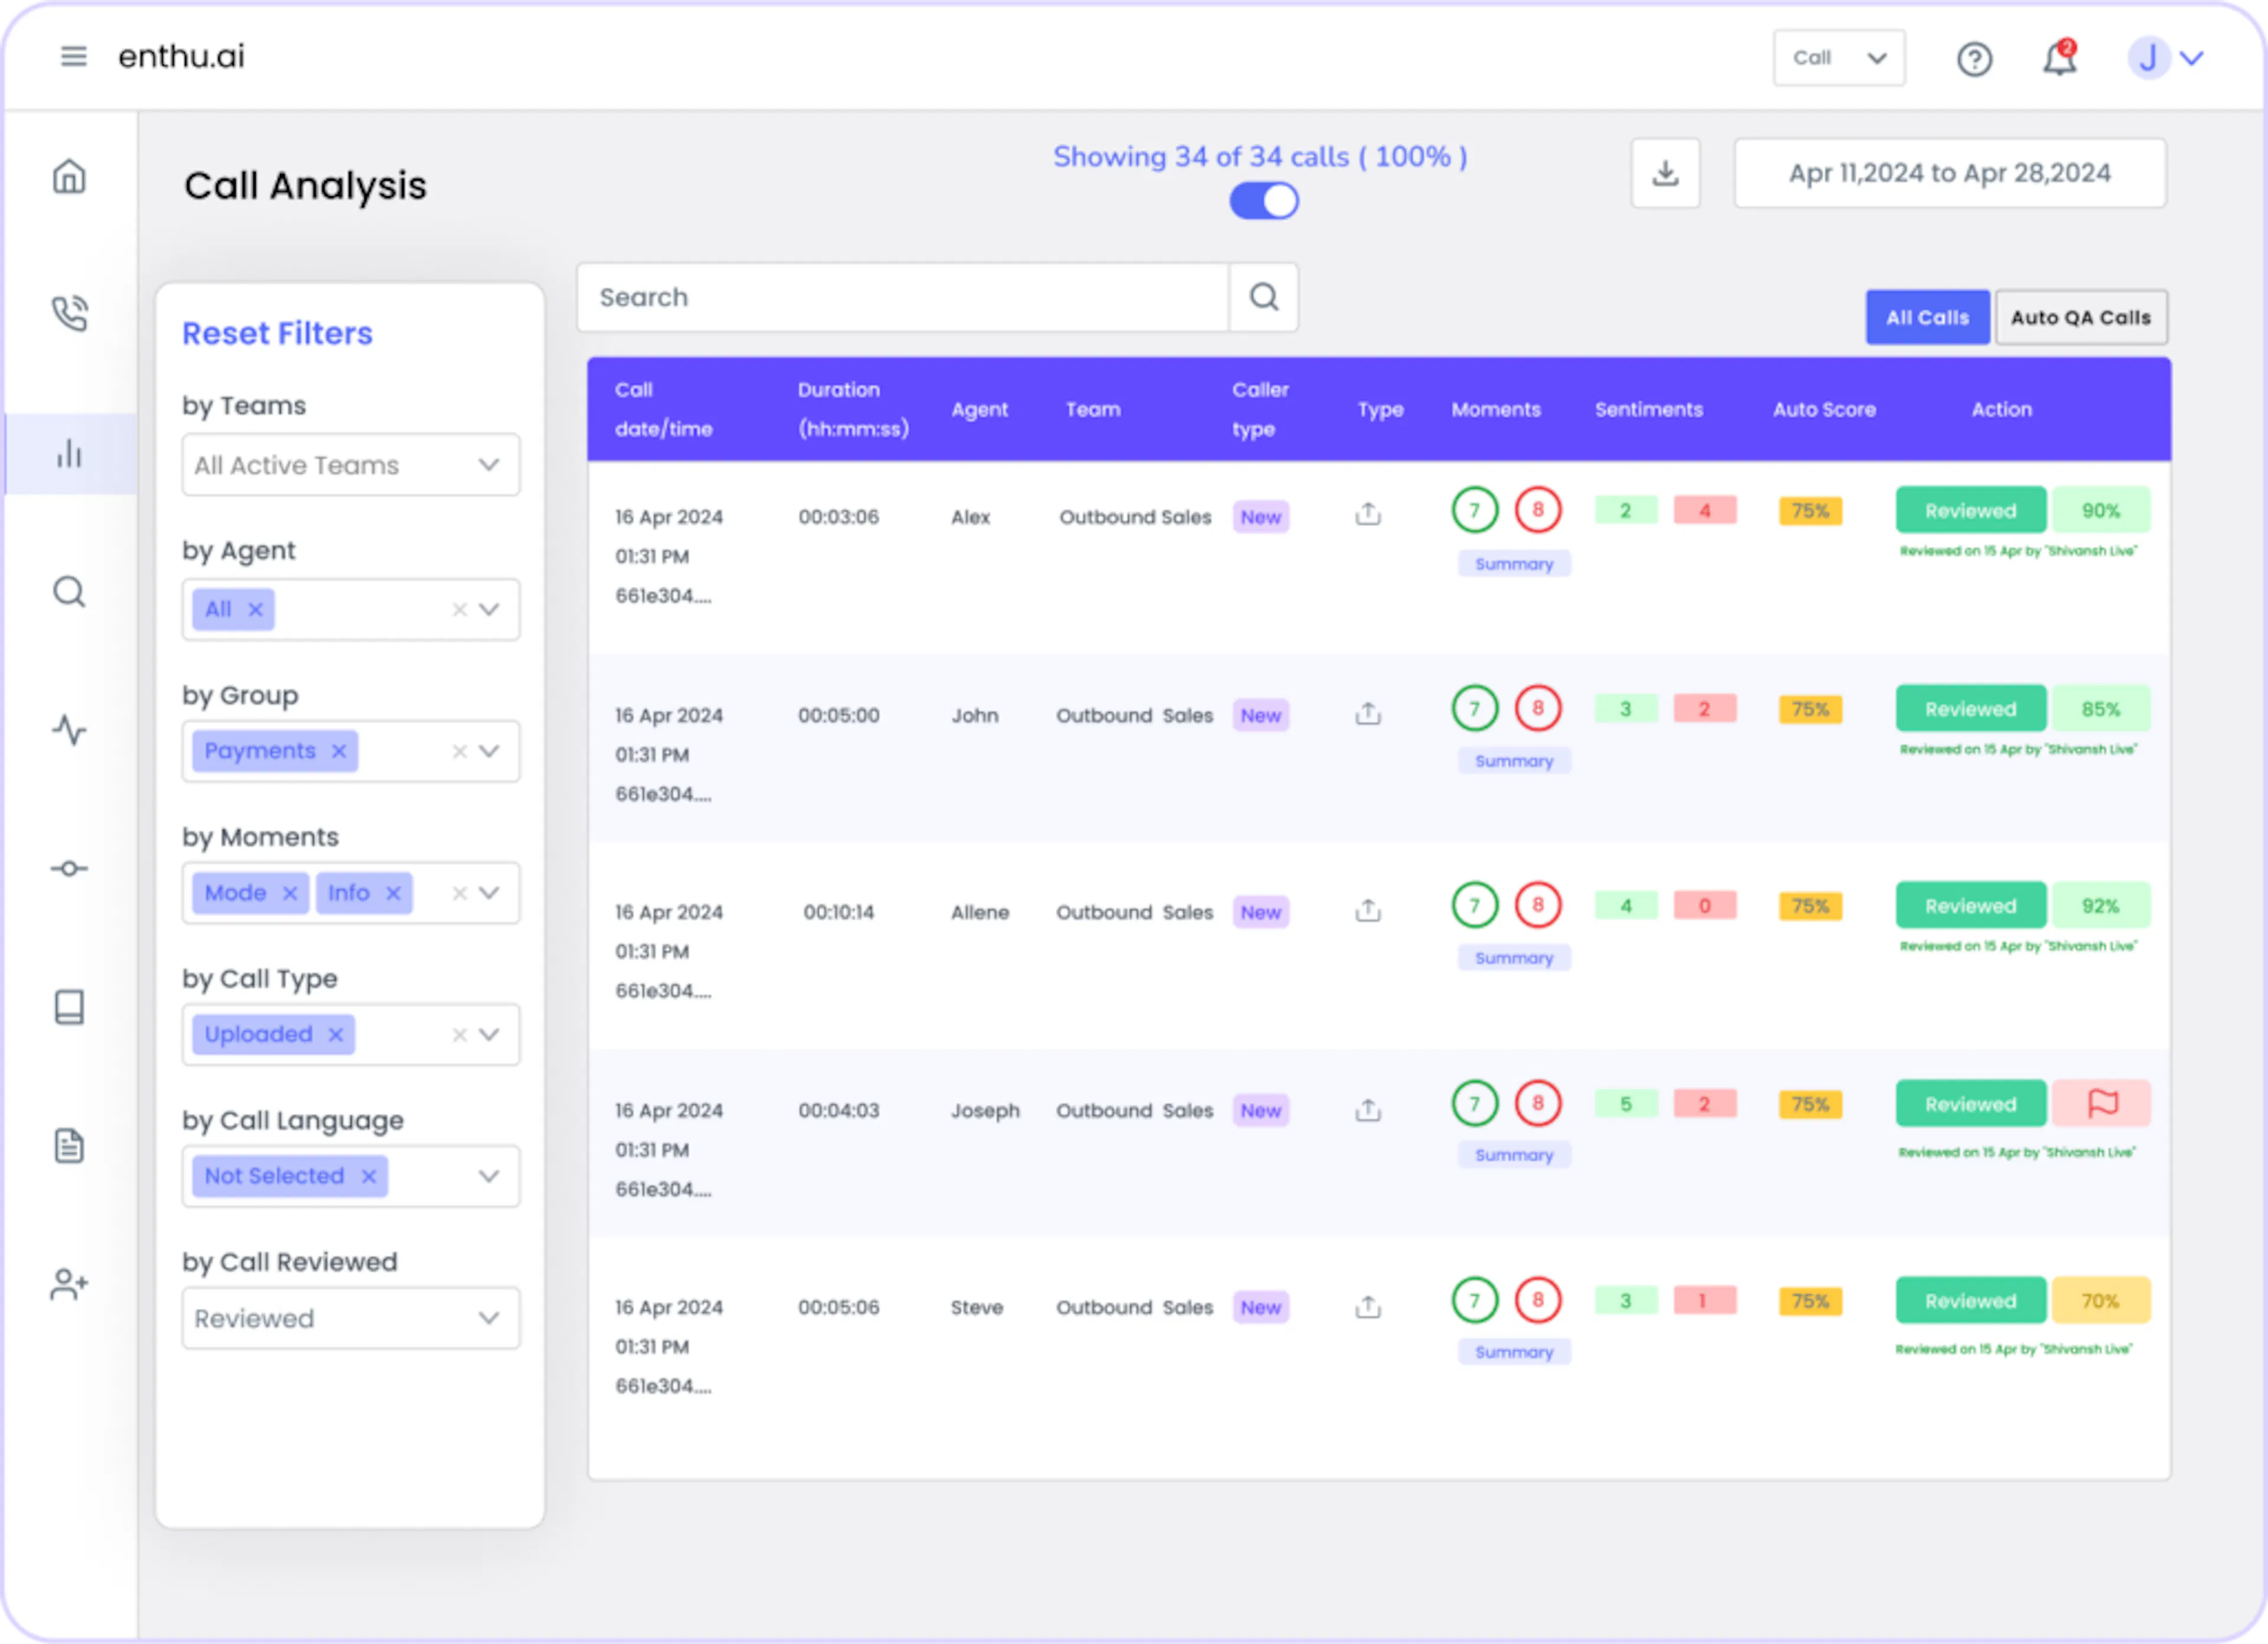The width and height of the screenshot is (2268, 1644).
Task: Remove the Not Selected language tag
Action: 369,1176
